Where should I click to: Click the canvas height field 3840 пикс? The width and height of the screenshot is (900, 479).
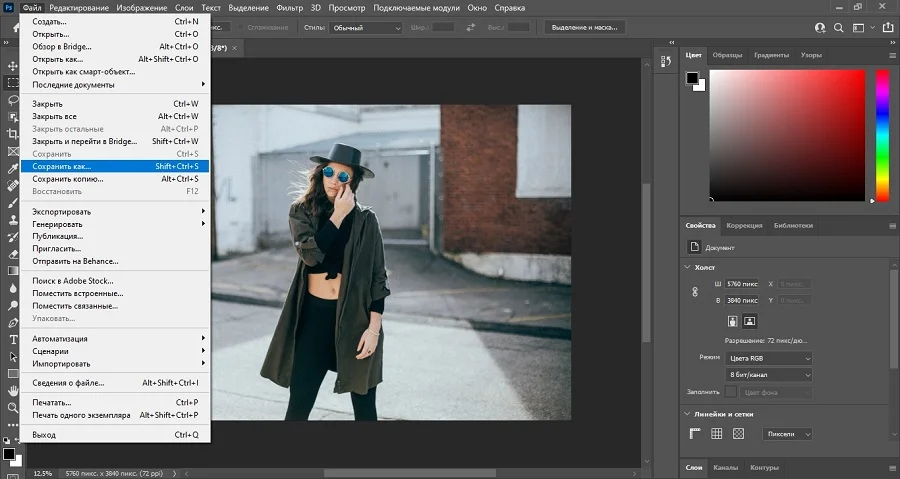click(x=742, y=301)
